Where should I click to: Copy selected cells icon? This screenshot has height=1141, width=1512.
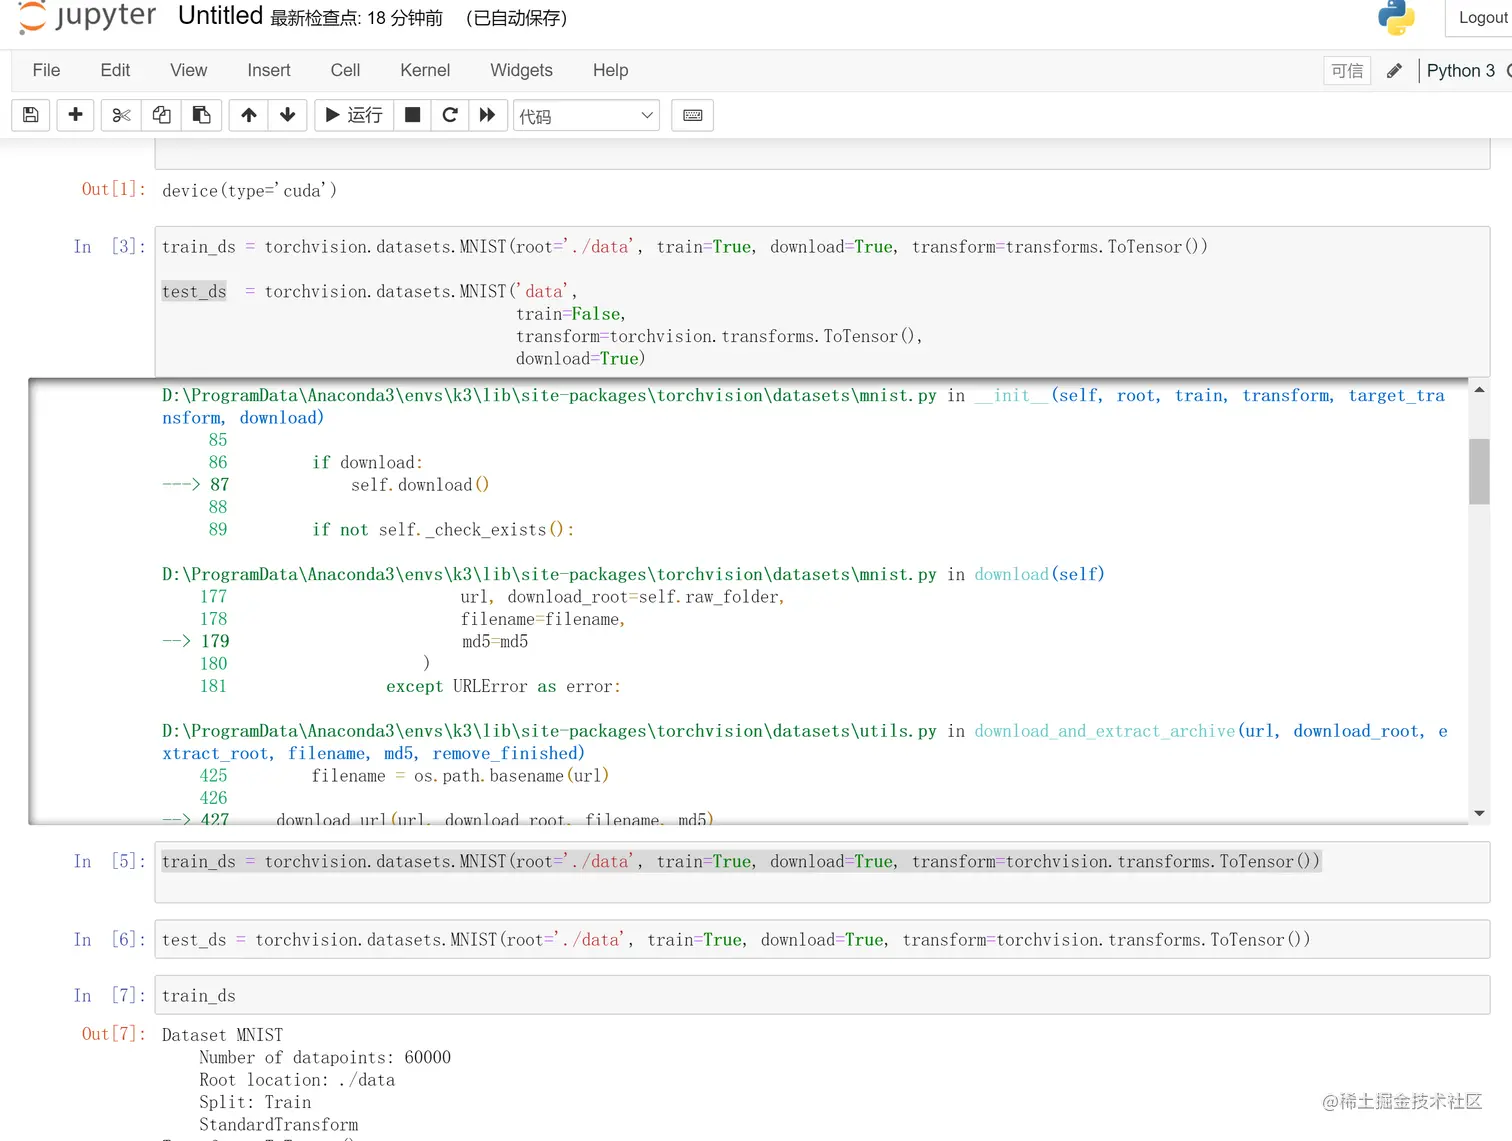point(161,115)
